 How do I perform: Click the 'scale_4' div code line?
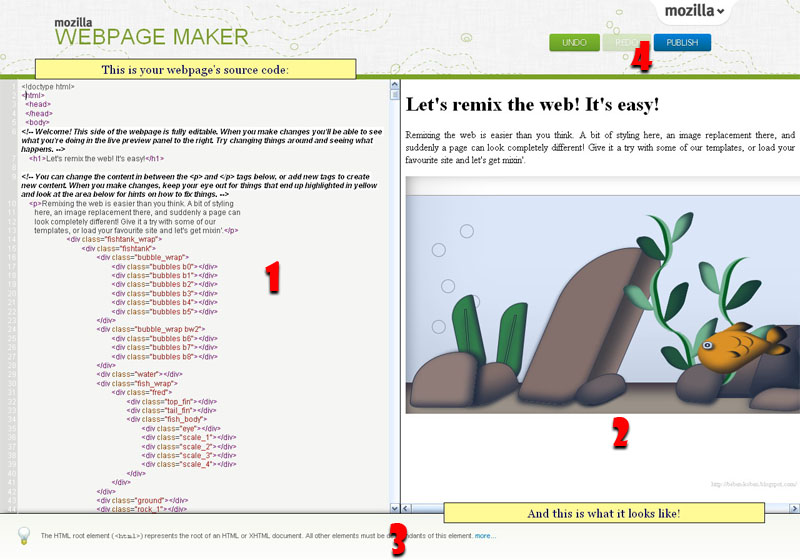pos(189,465)
